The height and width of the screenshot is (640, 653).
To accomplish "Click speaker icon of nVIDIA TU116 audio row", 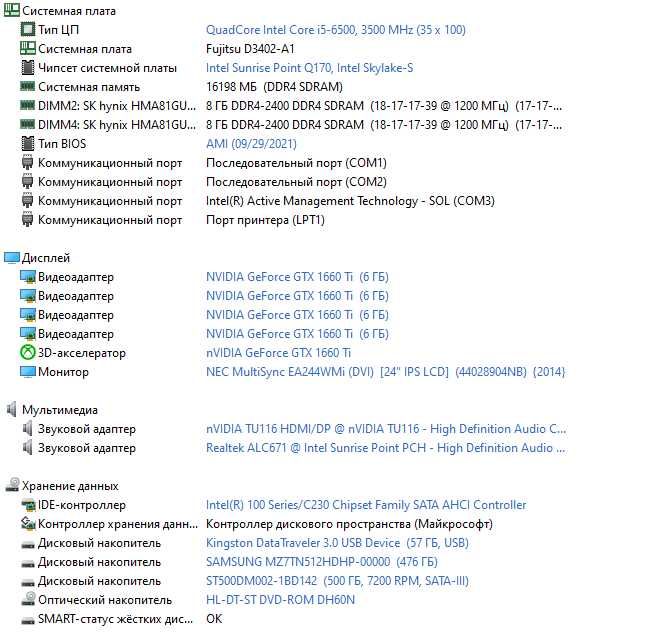I will pyautogui.click(x=27, y=428).
